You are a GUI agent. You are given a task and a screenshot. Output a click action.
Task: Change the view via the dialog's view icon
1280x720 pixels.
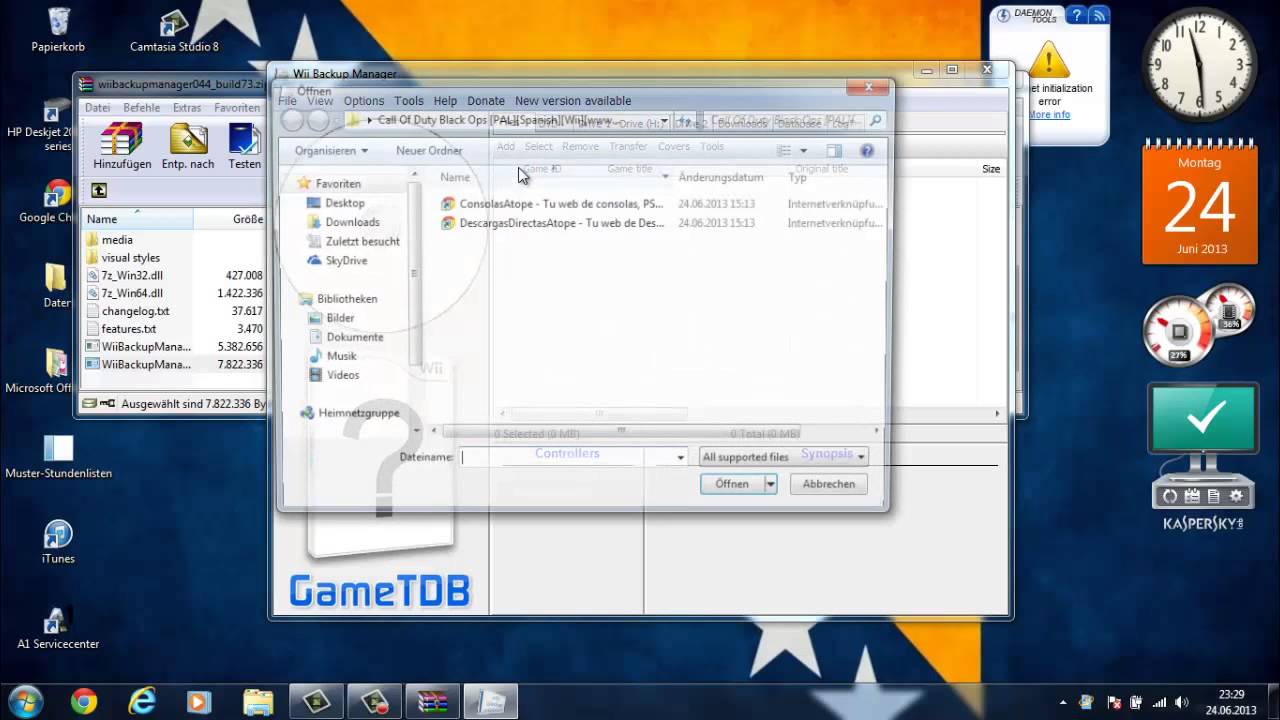785,151
